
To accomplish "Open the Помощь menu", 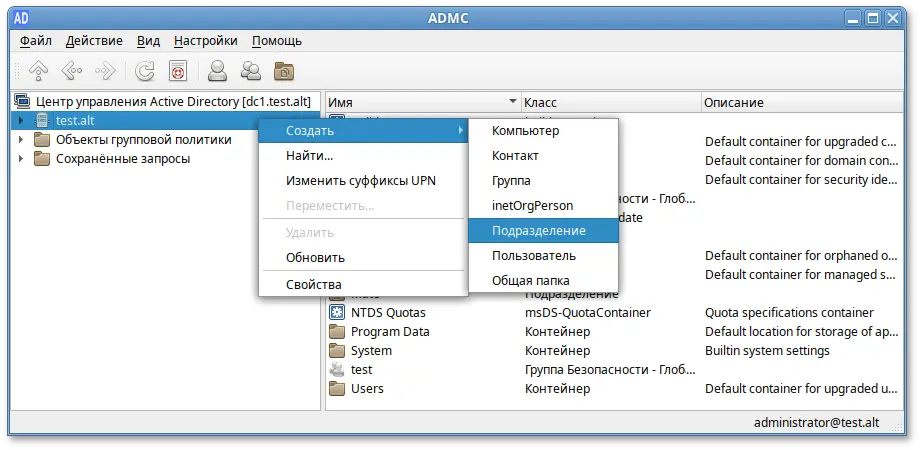I will click(277, 41).
